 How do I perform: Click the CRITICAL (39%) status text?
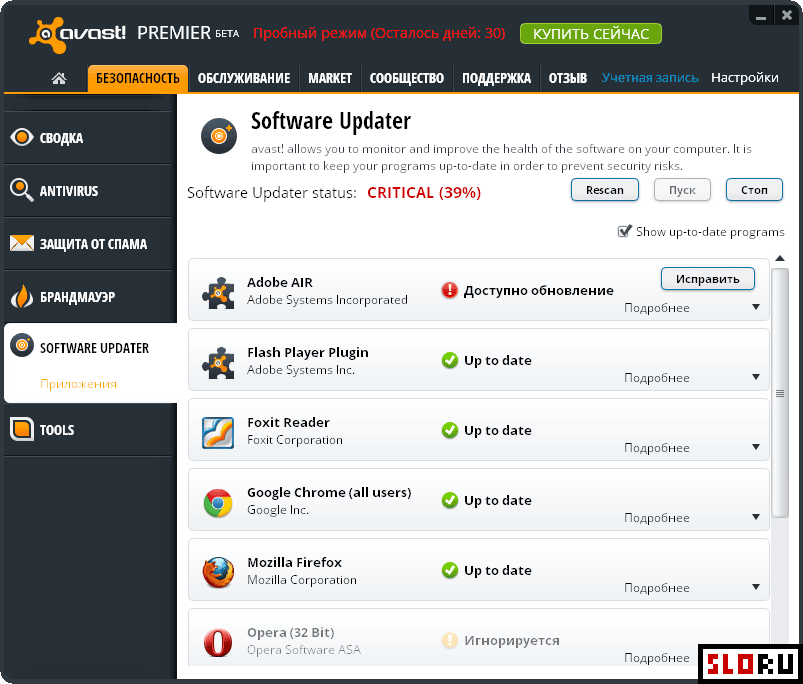coord(424,193)
